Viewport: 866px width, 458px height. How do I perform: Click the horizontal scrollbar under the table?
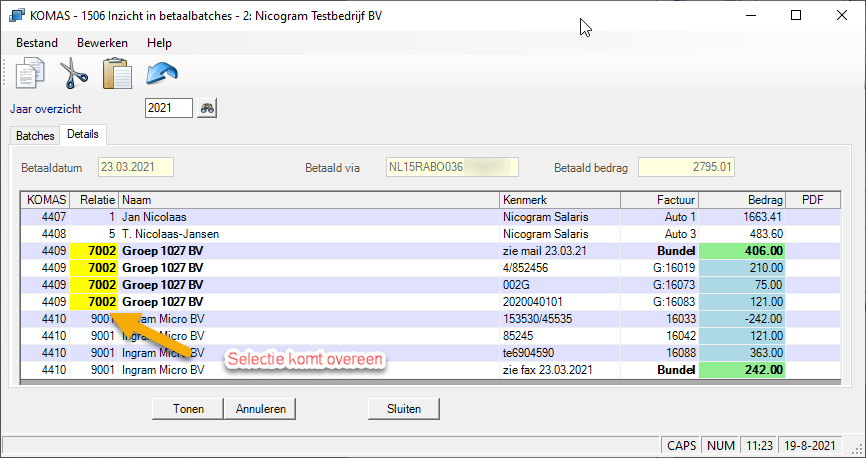(x=431, y=382)
